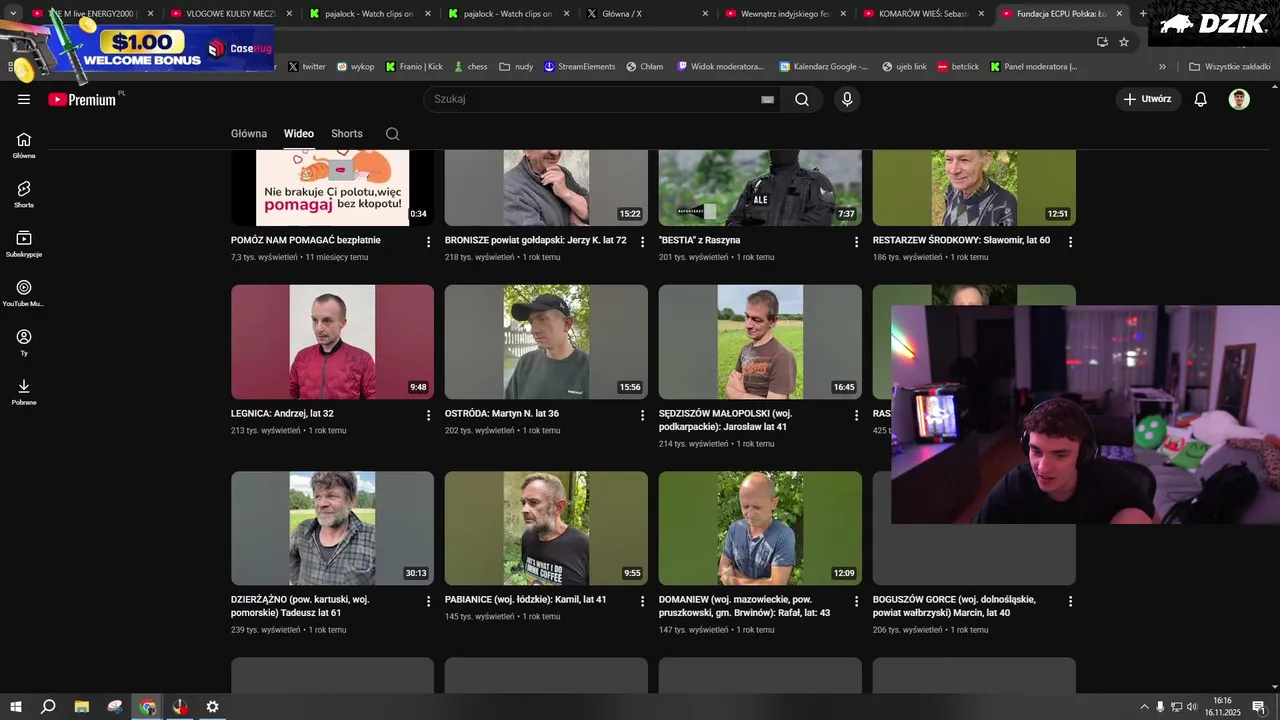Expand the hidden bookmarks overflow chevron
The height and width of the screenshot is (720, 1280).
[1162, 67]
